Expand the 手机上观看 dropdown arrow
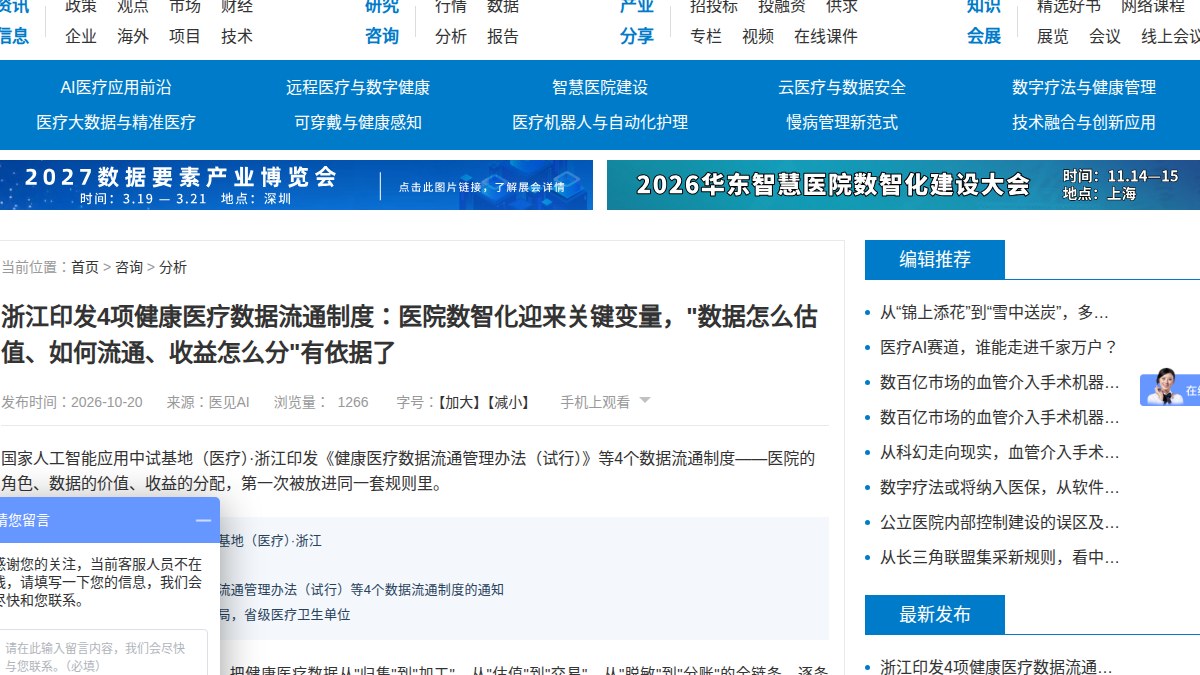 (645, 400)
